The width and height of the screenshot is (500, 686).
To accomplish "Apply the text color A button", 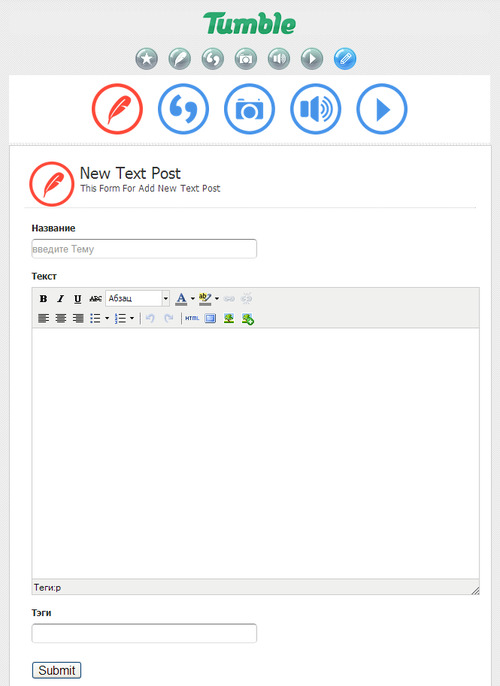I will click(x=181, y=299).
